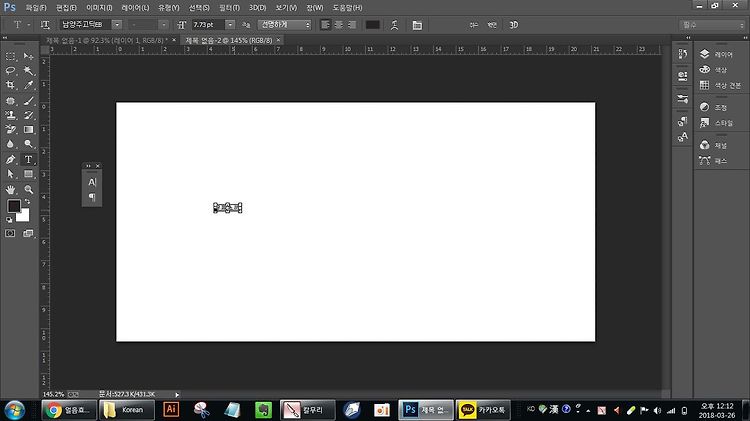The height and width of the screenshot is (421, 750).
Task: Select the Pen tool
Action: 11,159
